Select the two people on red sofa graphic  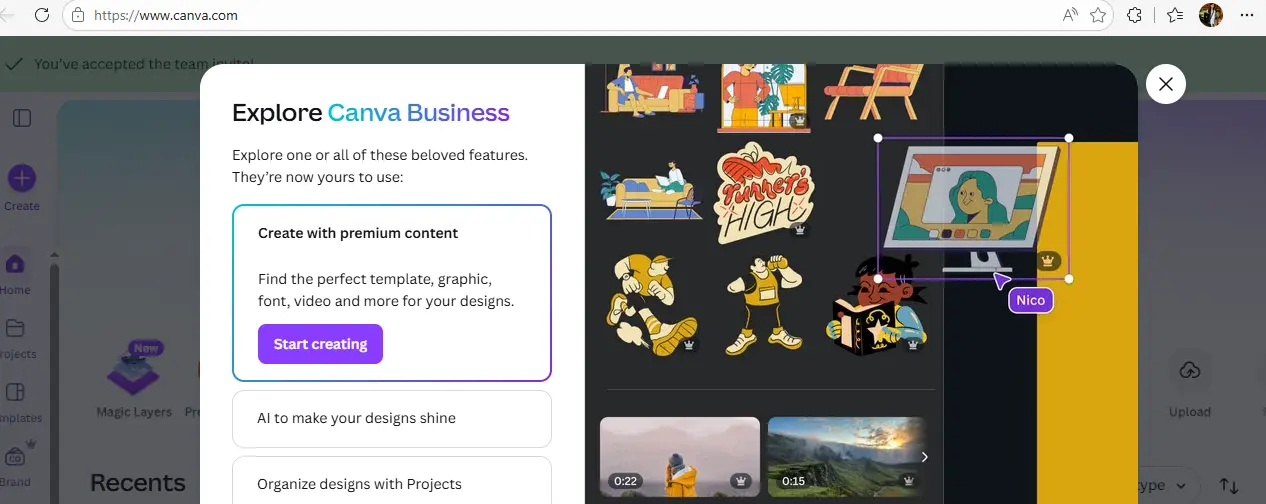tap(650, 90)
